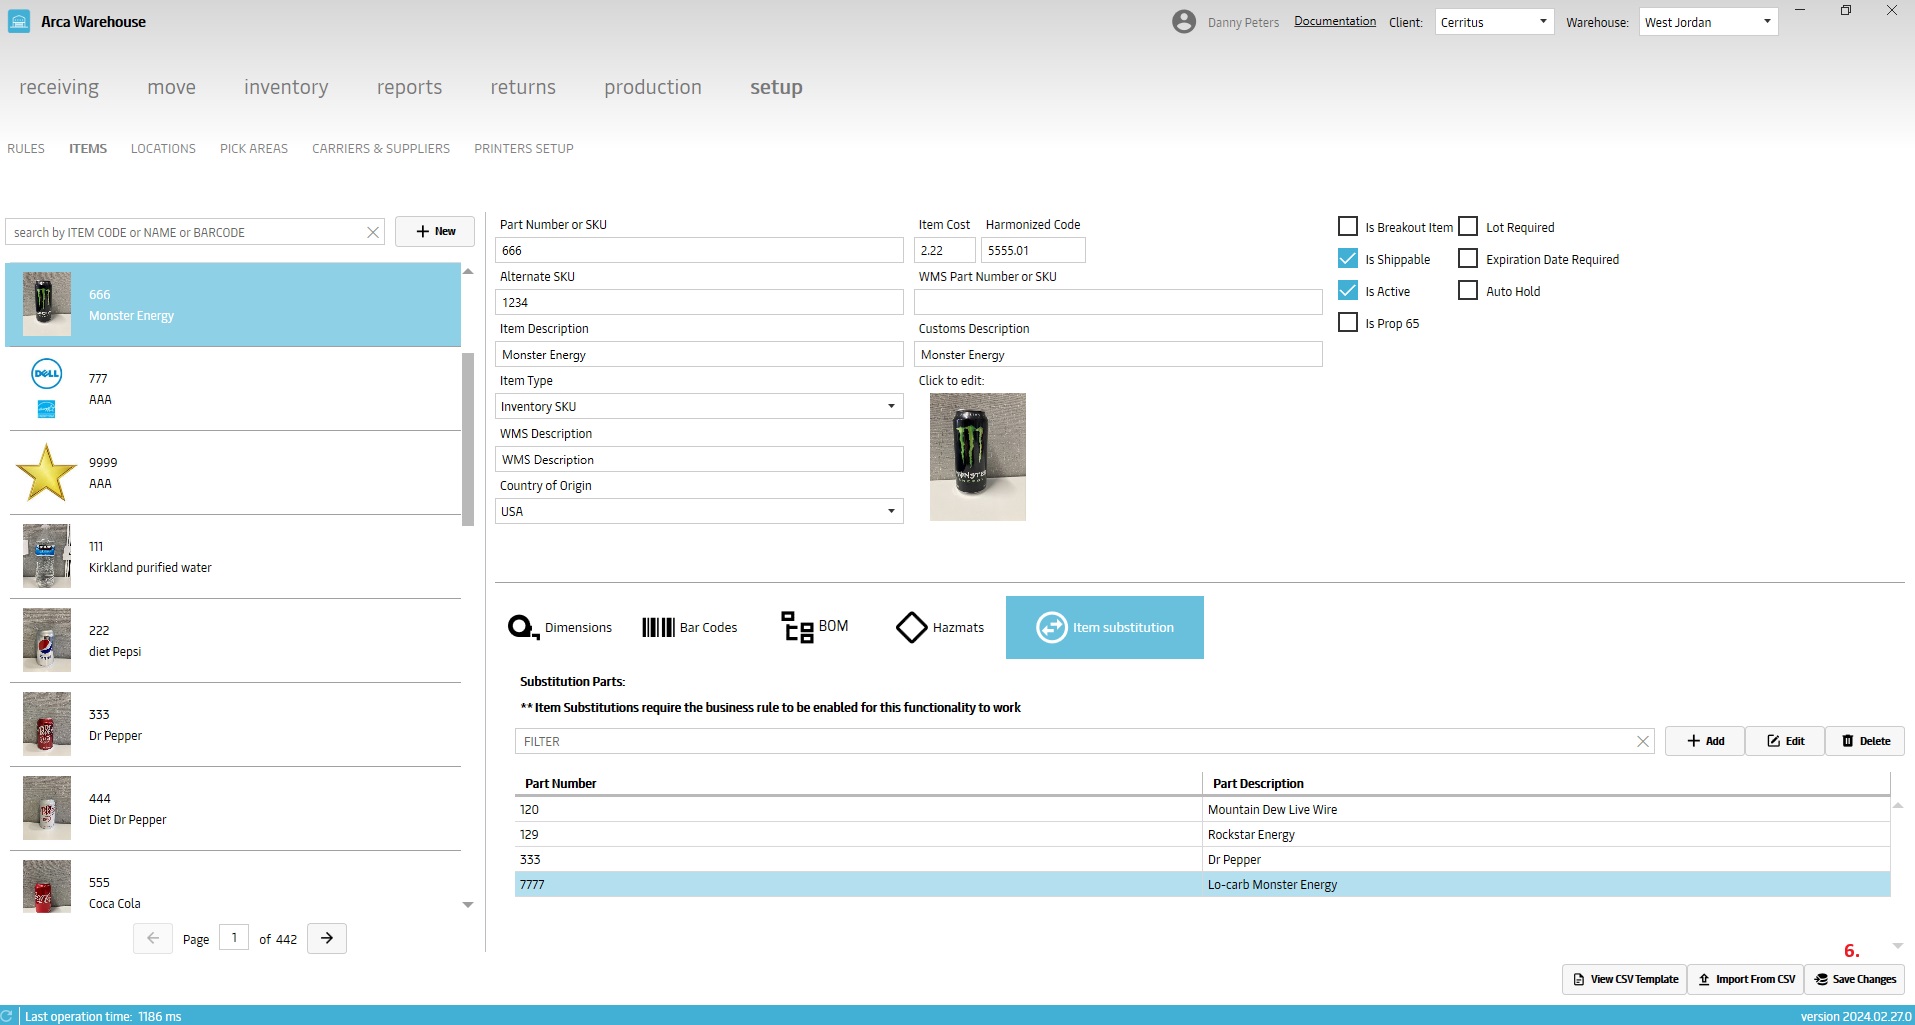Select the Kirkland purified water item image

47,556
